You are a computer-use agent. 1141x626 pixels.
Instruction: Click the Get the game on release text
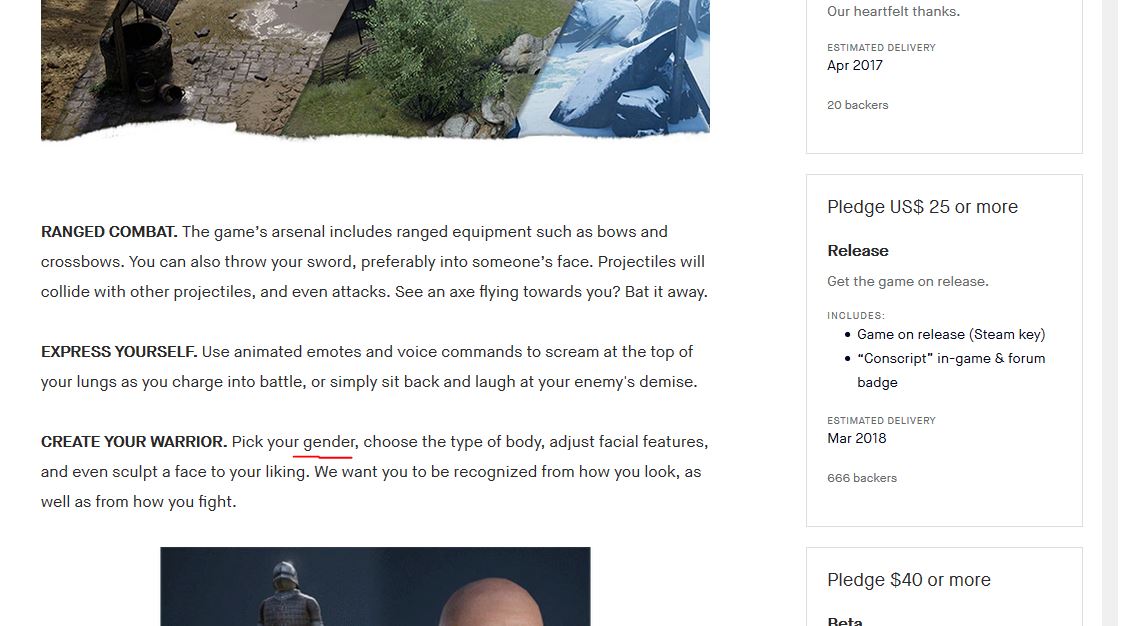[x=907, y=282]
